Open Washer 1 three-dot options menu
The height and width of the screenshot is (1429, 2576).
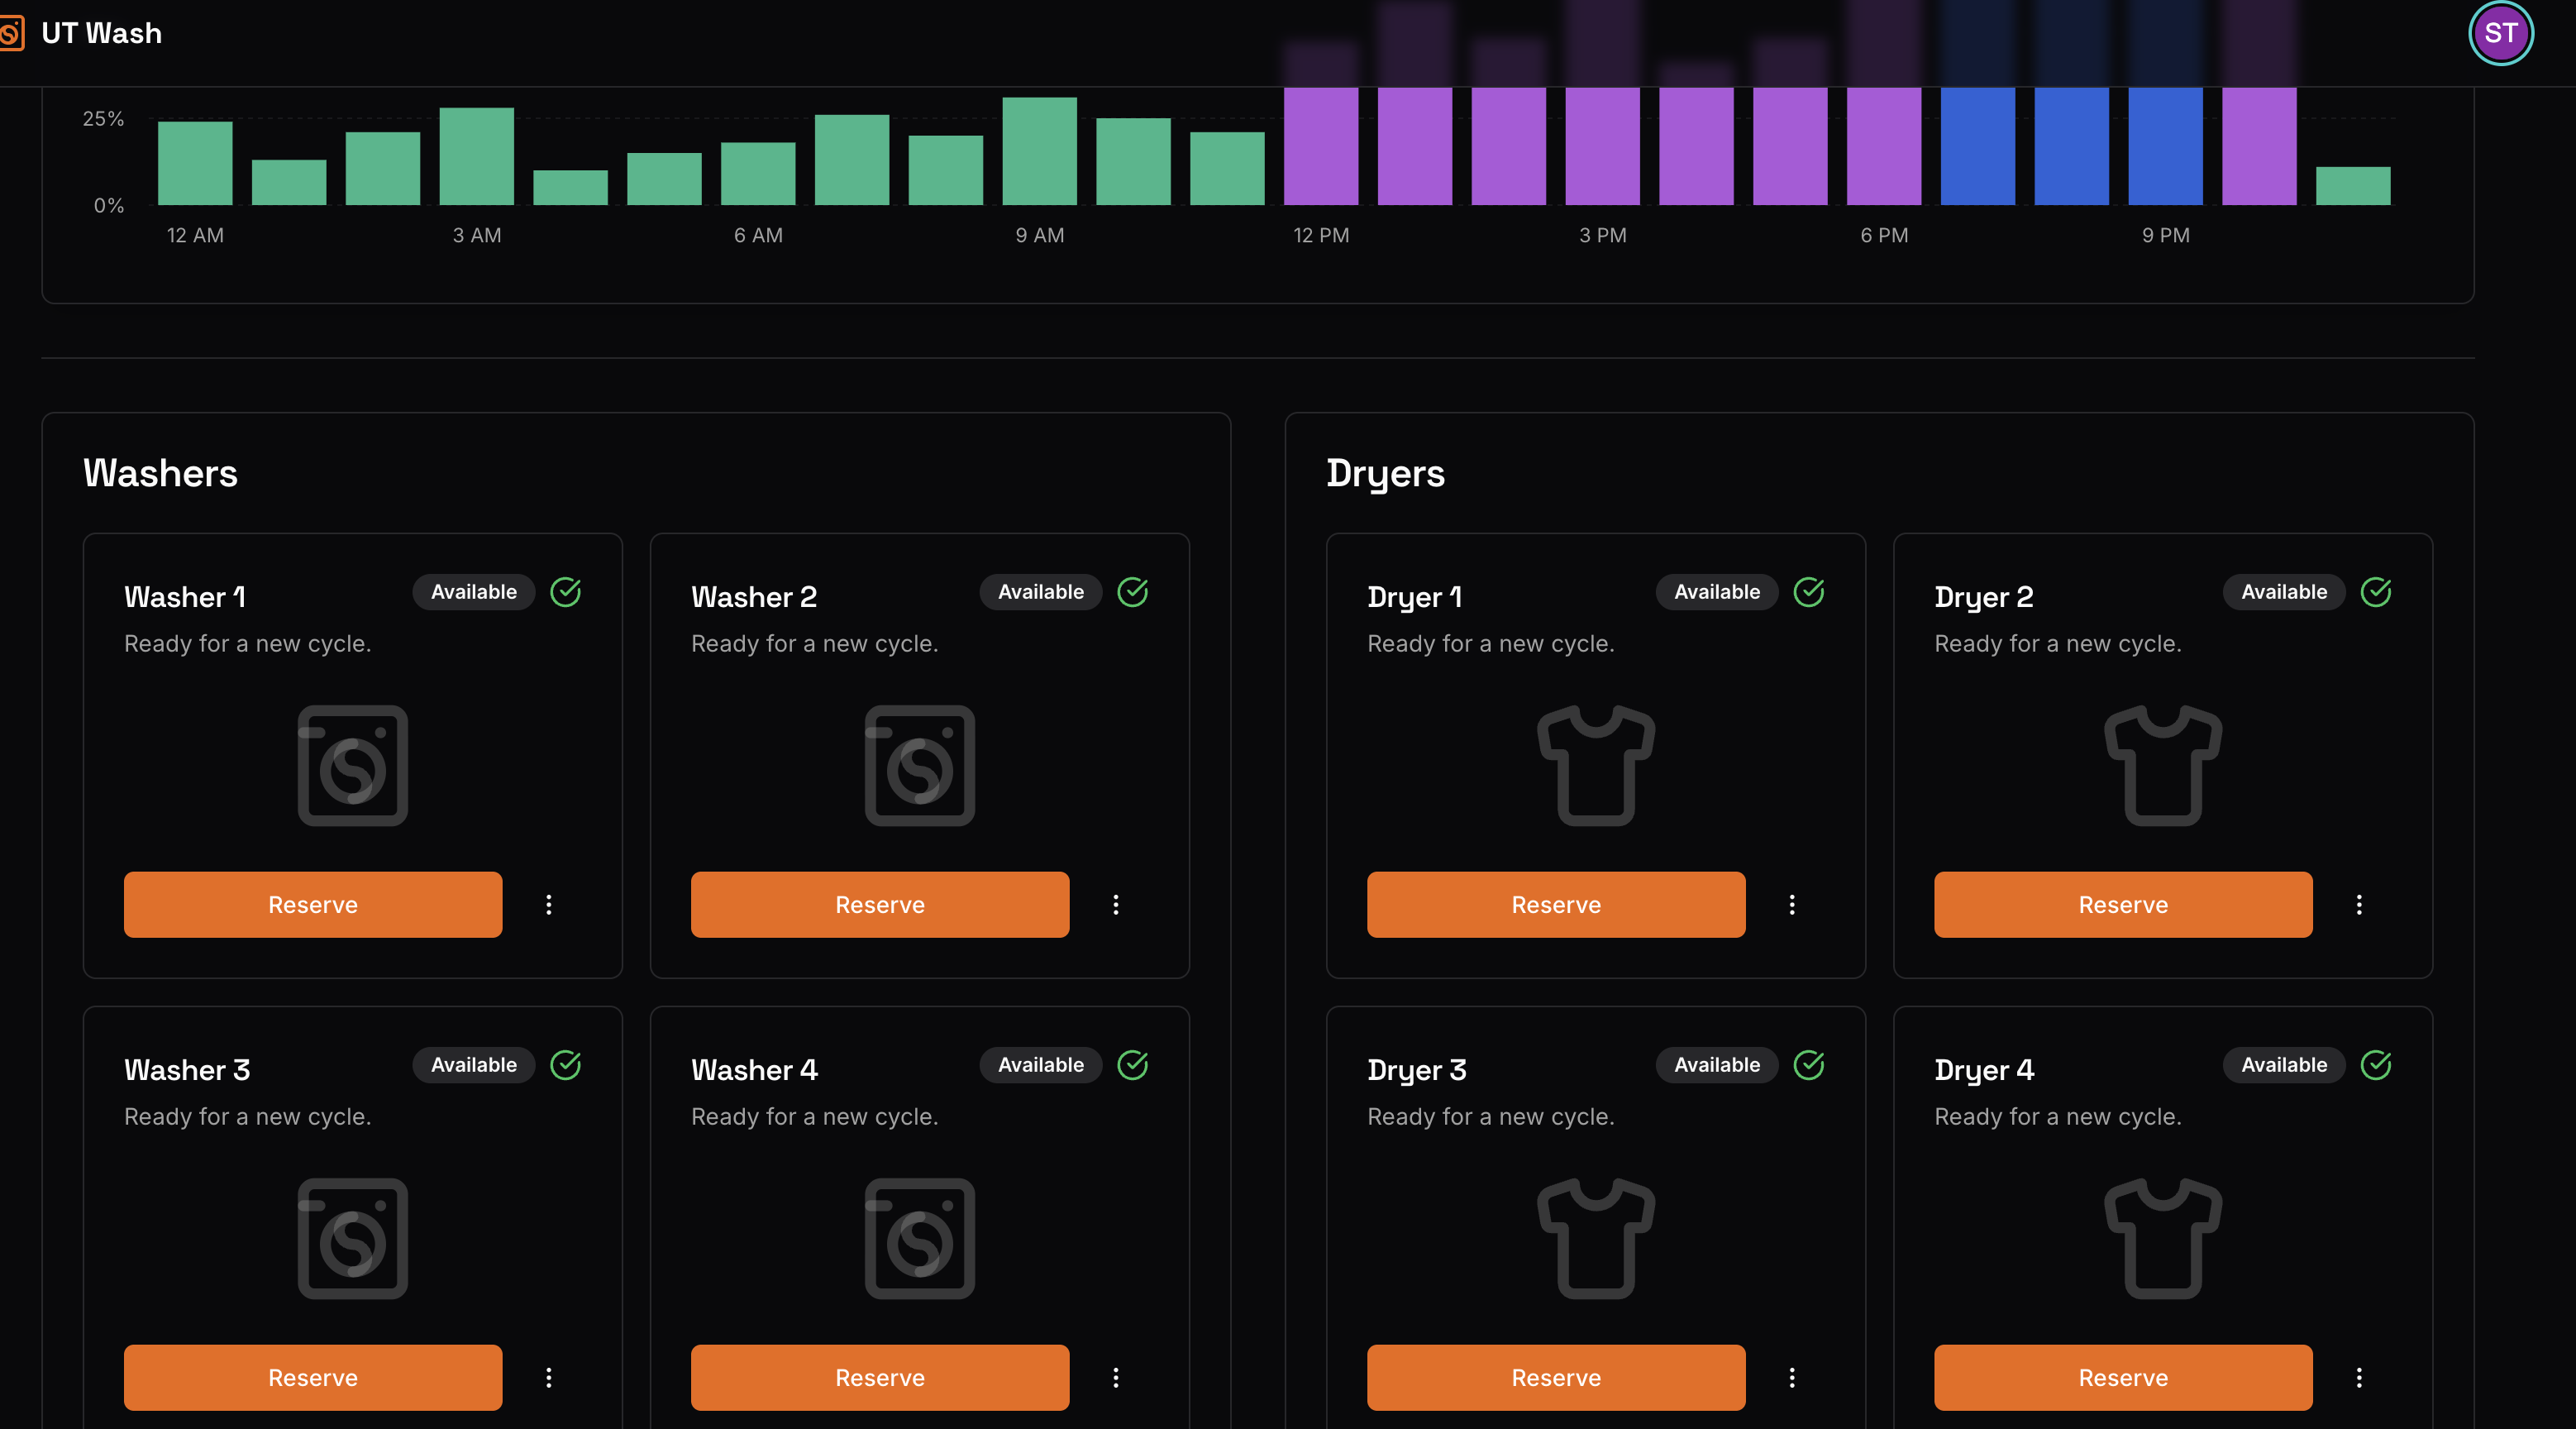548,905
